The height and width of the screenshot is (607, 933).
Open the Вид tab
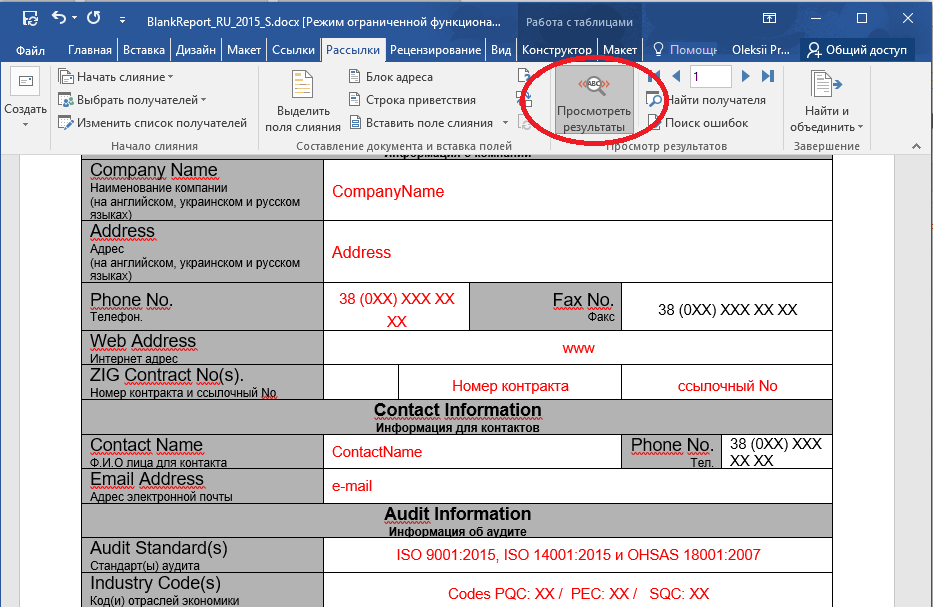click(501, 50)
